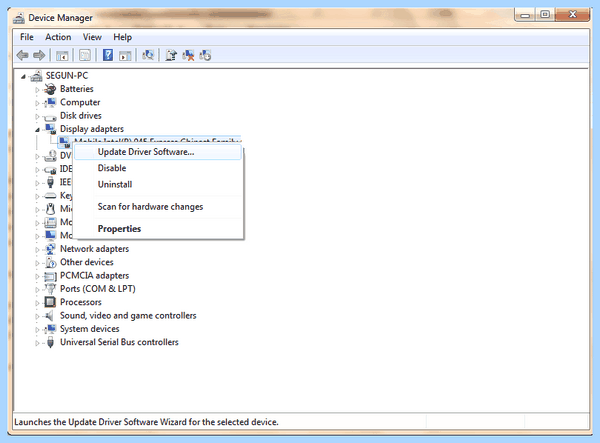Expand the Disk drives node arrow
600x443 pixels.
(37, 116)
